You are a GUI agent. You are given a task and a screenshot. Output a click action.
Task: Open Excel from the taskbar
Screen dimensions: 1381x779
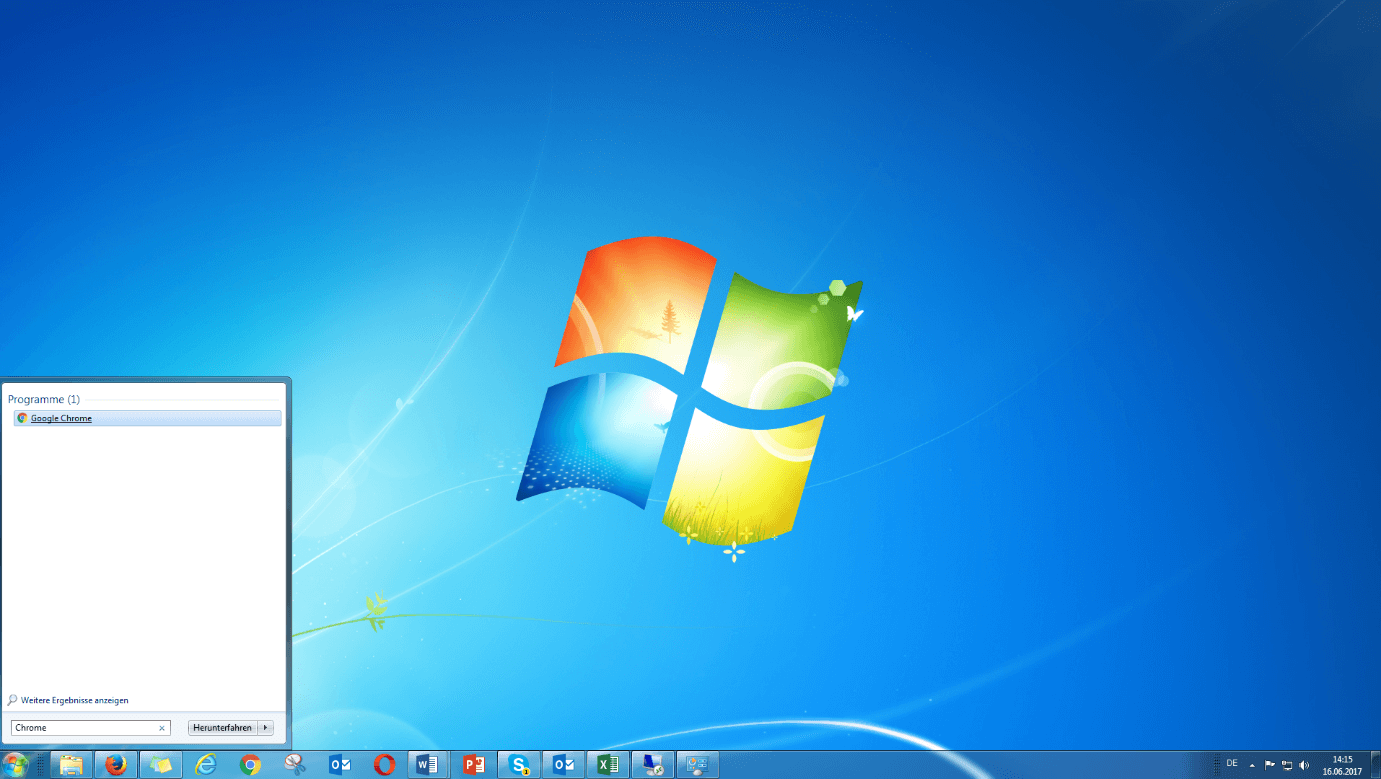point(608,765)
